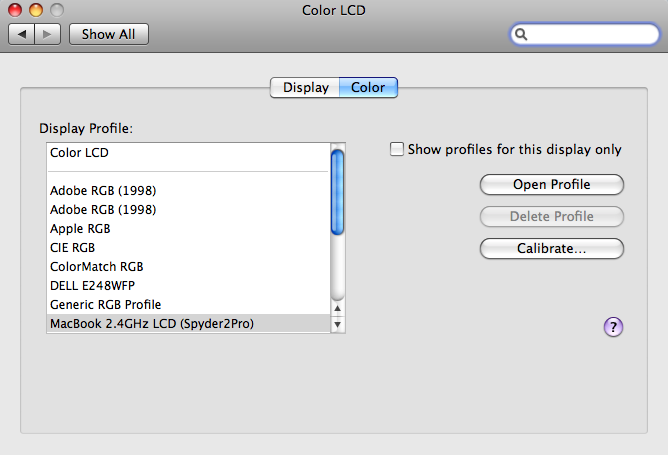Select the second Adobe RGB (1998) profile
This screenshot has height=455, width=668.
pos(188,210)
